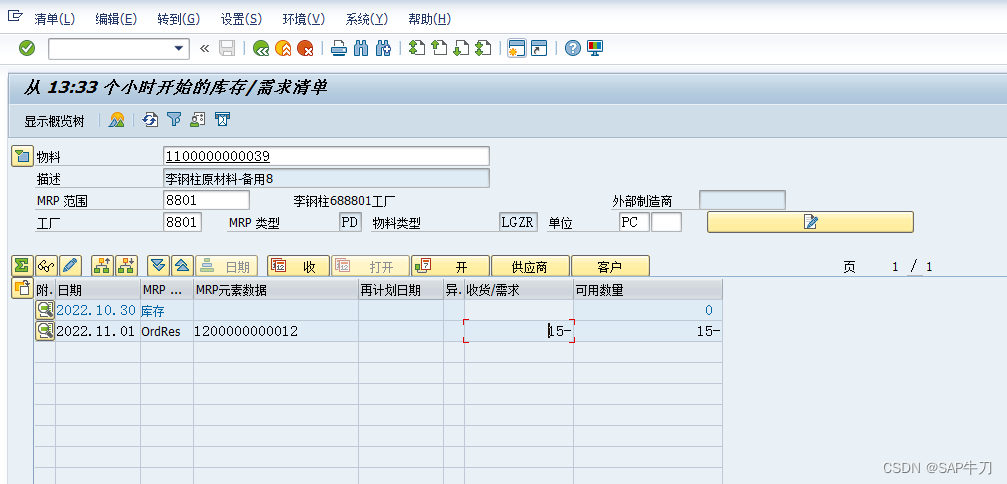This screenshot has width=1007, height=484.
Task: Go to previous page icon
Action: (x=439, y=48)
